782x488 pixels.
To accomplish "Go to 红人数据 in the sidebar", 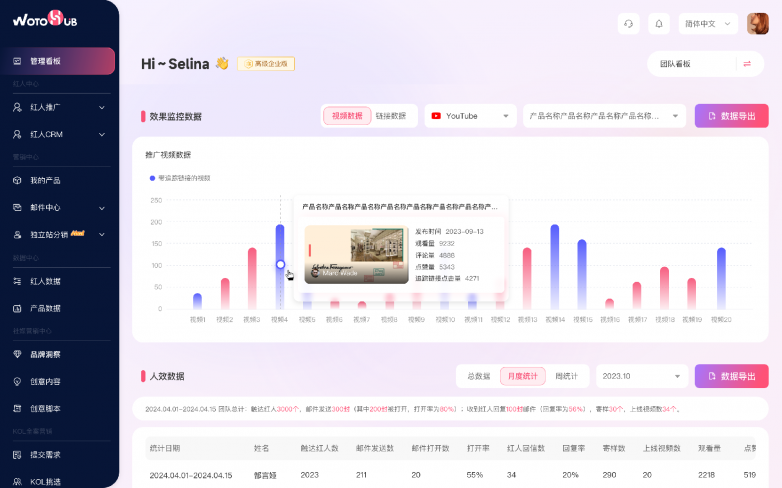I will [45, 281].
